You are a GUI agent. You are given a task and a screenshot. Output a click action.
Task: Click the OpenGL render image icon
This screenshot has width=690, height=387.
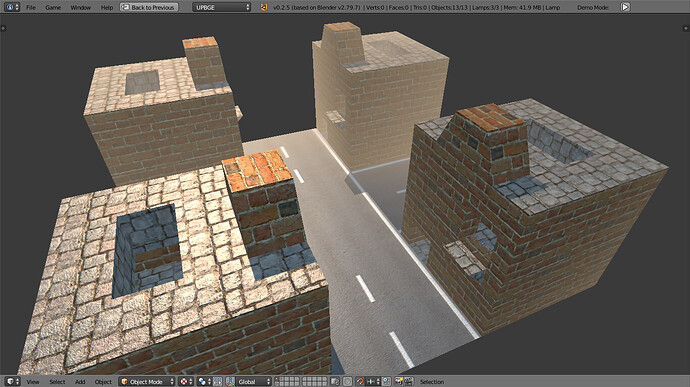(399, 381)
